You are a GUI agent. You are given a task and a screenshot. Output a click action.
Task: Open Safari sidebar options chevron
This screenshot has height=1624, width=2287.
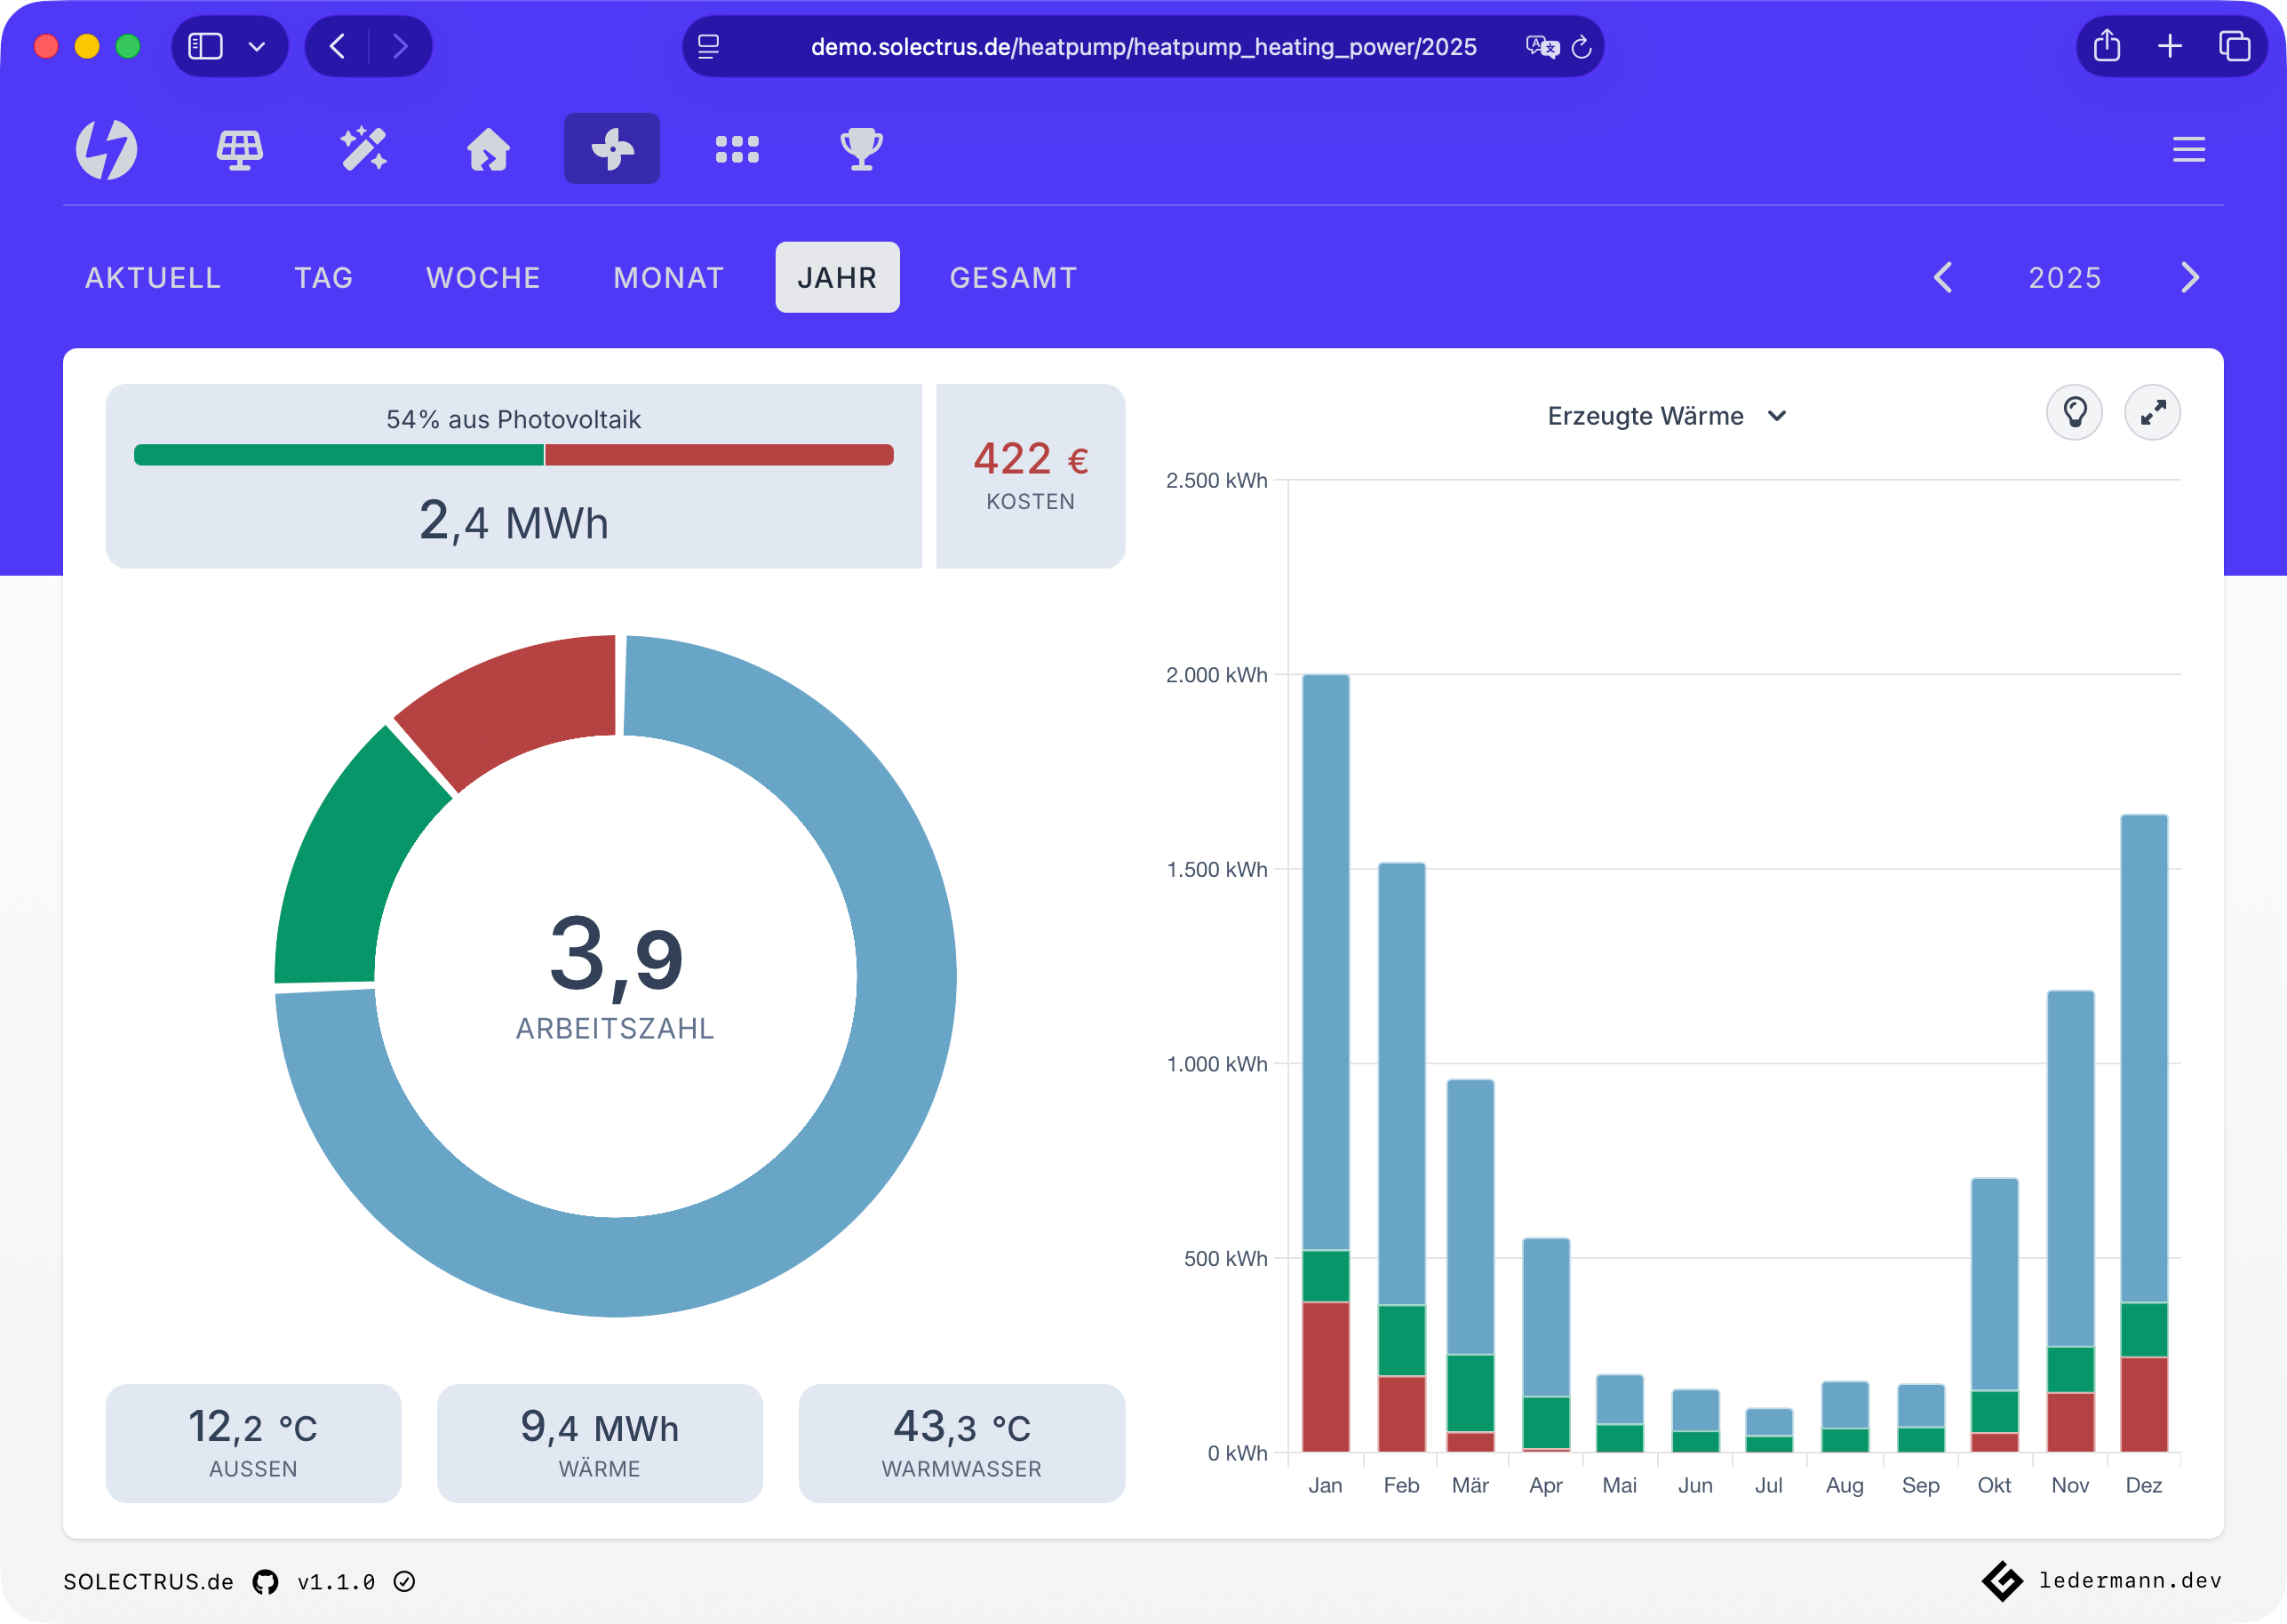click(257, 46)
